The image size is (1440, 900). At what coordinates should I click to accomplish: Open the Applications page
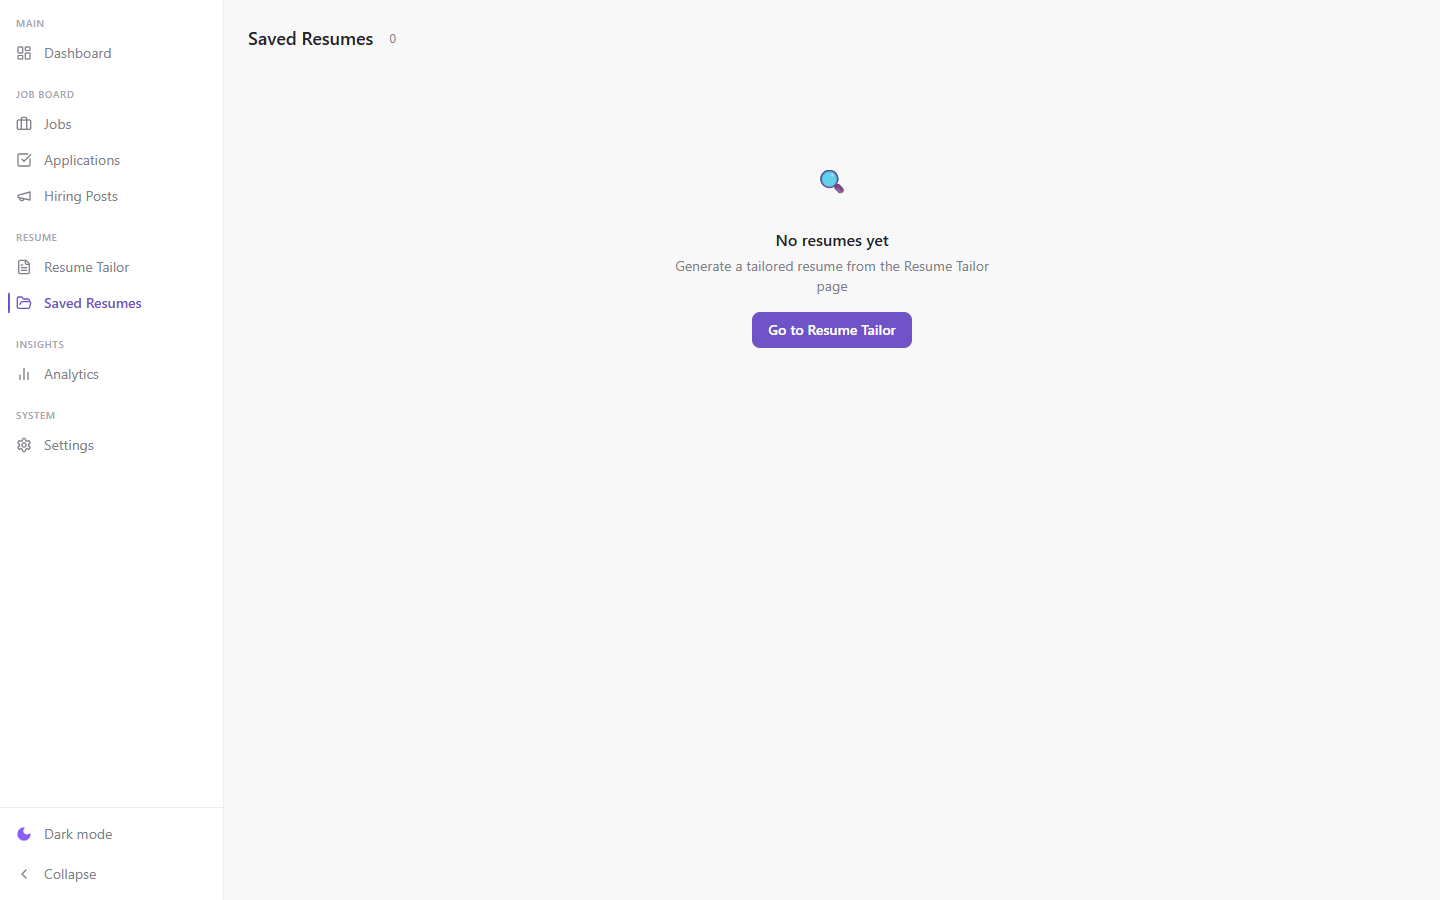(111, 160)
